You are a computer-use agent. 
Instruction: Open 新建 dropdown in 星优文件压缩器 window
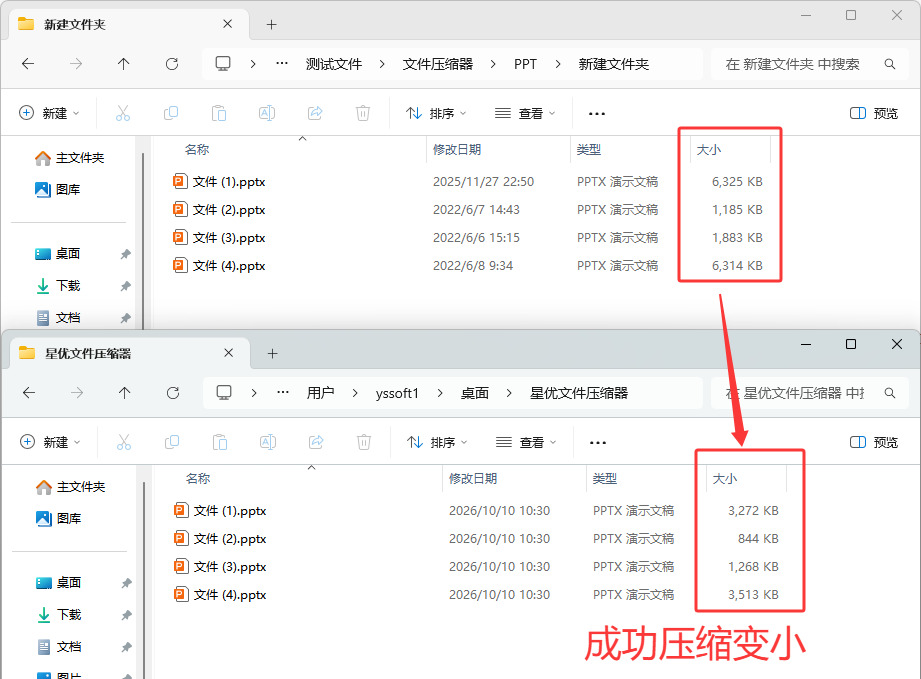(x=51, y=442)
